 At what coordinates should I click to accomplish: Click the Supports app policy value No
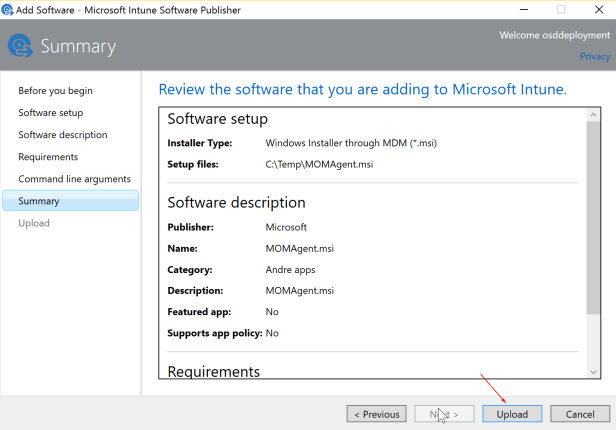(272, 333)
